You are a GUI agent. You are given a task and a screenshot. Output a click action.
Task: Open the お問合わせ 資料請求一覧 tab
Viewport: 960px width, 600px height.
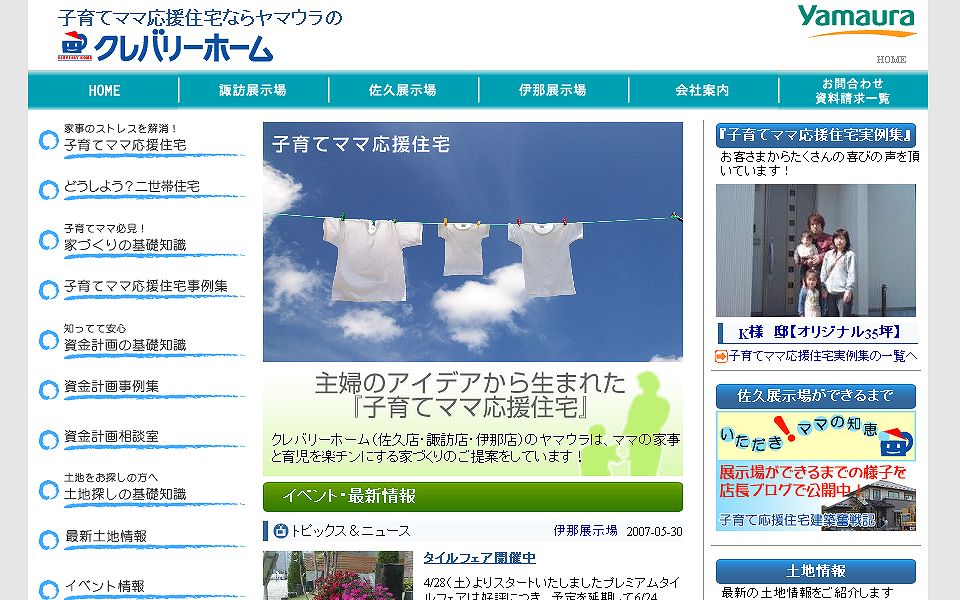[x=853, y=91]
